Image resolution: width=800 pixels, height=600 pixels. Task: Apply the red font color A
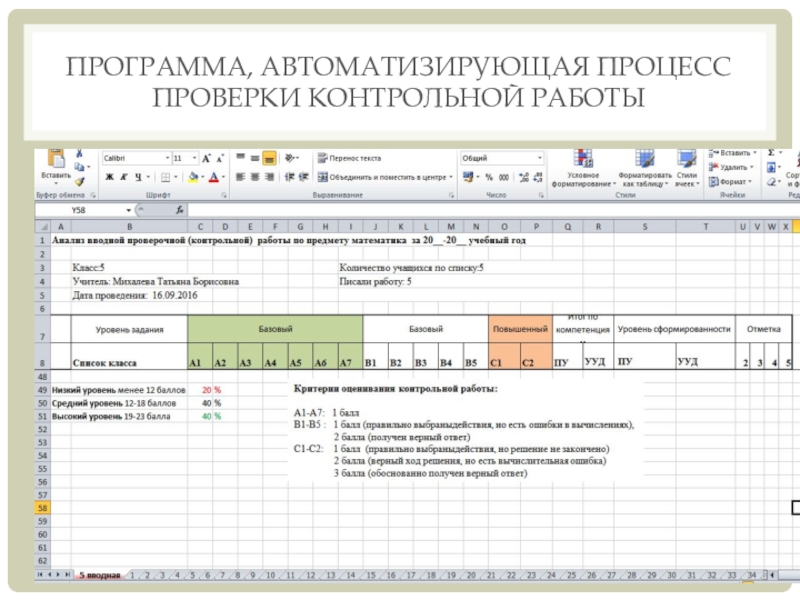coord(214,178)
